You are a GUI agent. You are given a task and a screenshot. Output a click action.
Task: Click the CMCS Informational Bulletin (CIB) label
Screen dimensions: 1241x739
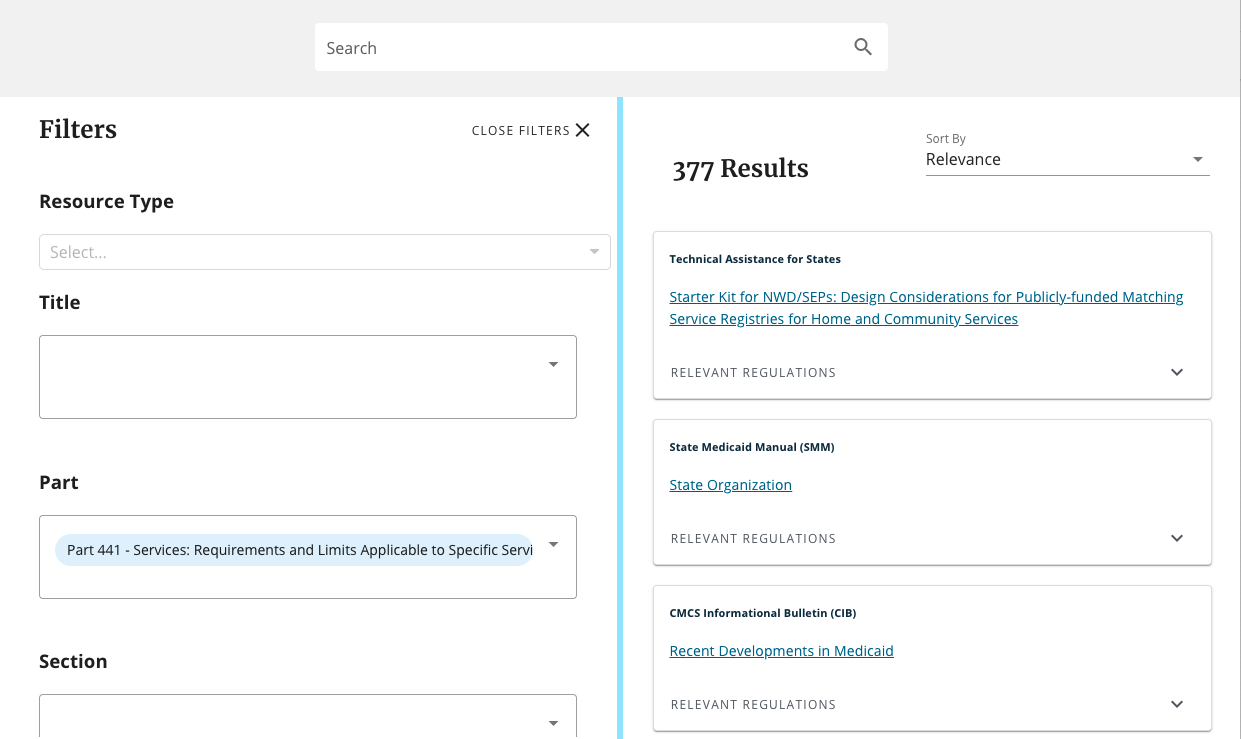(762, 613)
